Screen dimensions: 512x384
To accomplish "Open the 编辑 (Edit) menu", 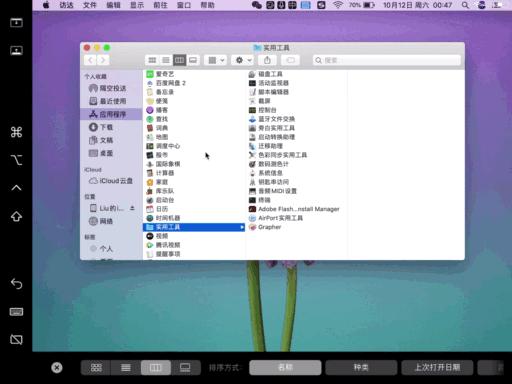I will 113,5.
